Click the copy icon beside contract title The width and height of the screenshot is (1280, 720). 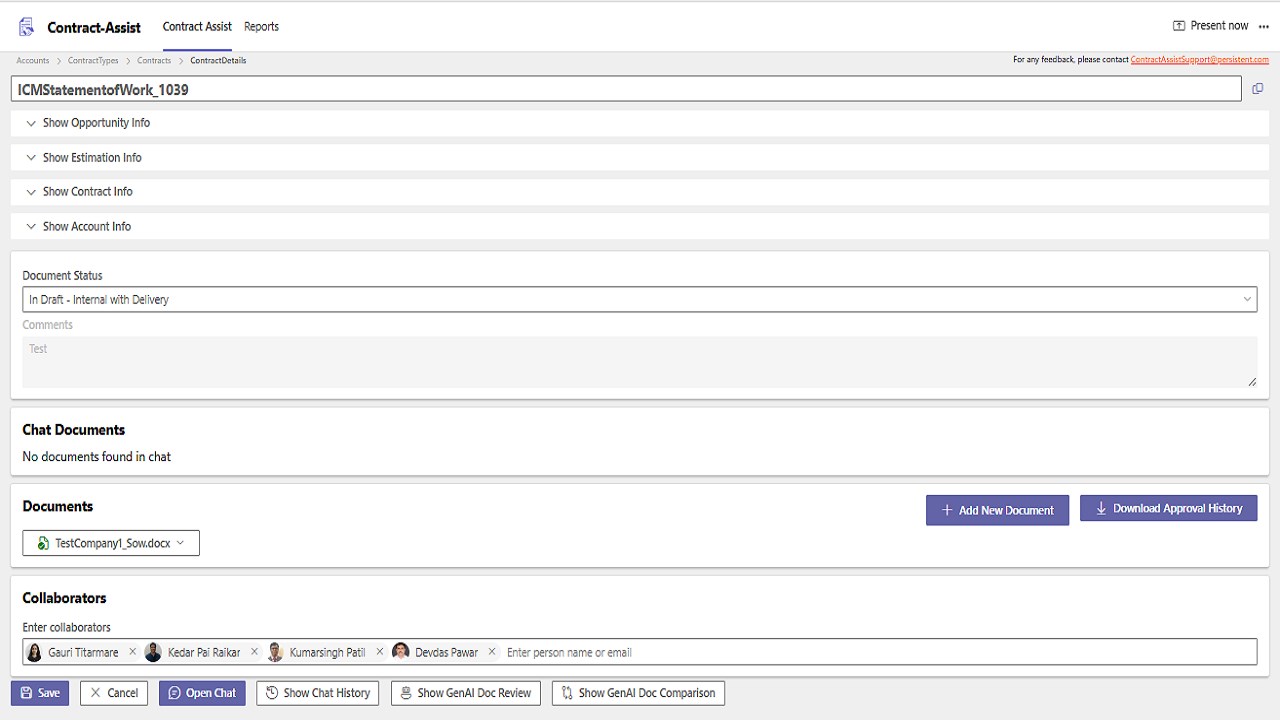tap(1258, 89)
